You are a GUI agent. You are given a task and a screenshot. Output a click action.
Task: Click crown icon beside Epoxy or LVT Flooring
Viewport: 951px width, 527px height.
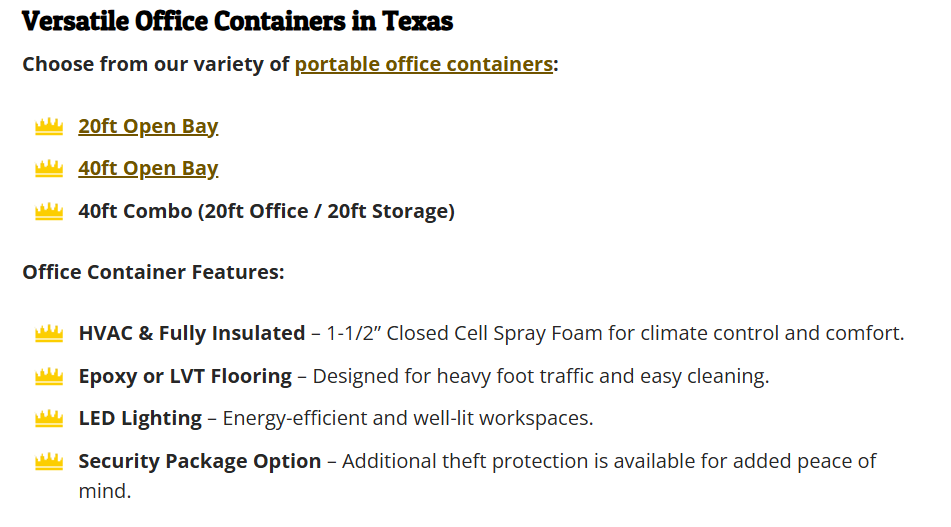point(49,377)
